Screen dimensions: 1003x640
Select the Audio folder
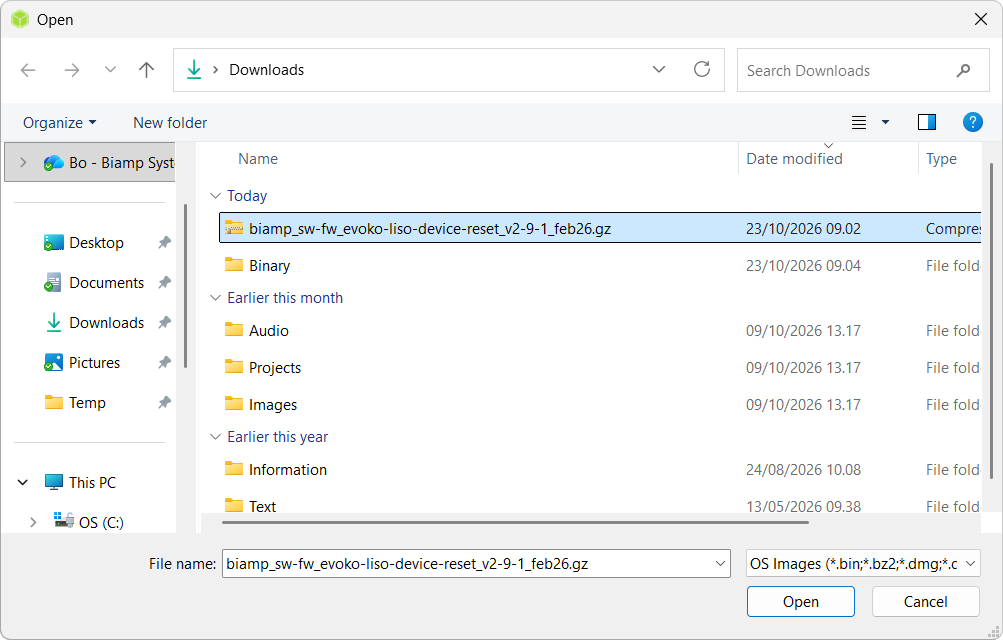click(600, 331)
